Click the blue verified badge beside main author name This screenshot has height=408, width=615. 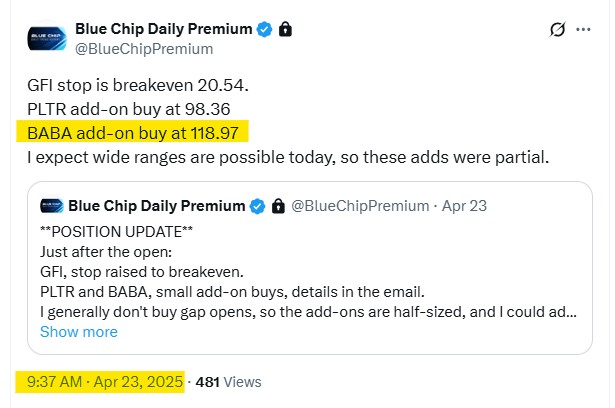(x=264, y=29)
